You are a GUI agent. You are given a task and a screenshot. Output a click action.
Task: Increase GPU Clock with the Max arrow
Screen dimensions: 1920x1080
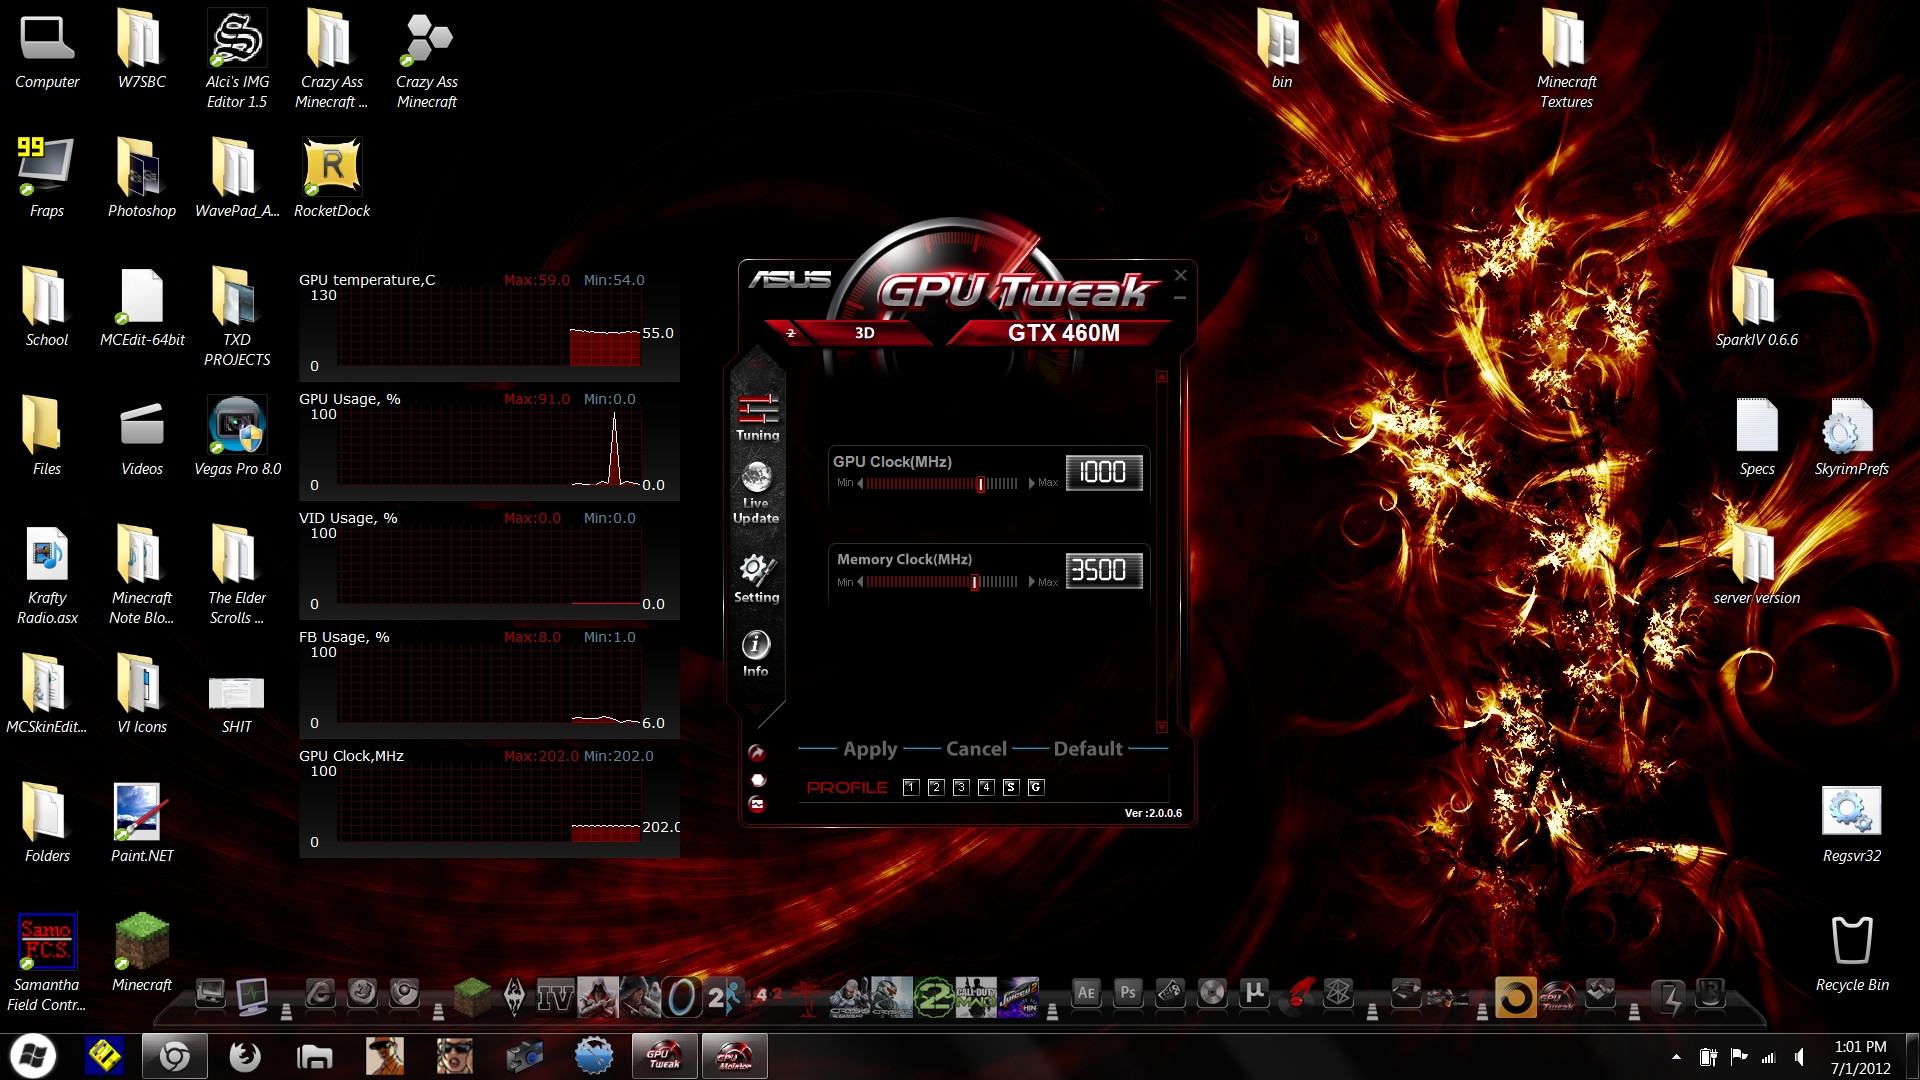coord(1031,484)
